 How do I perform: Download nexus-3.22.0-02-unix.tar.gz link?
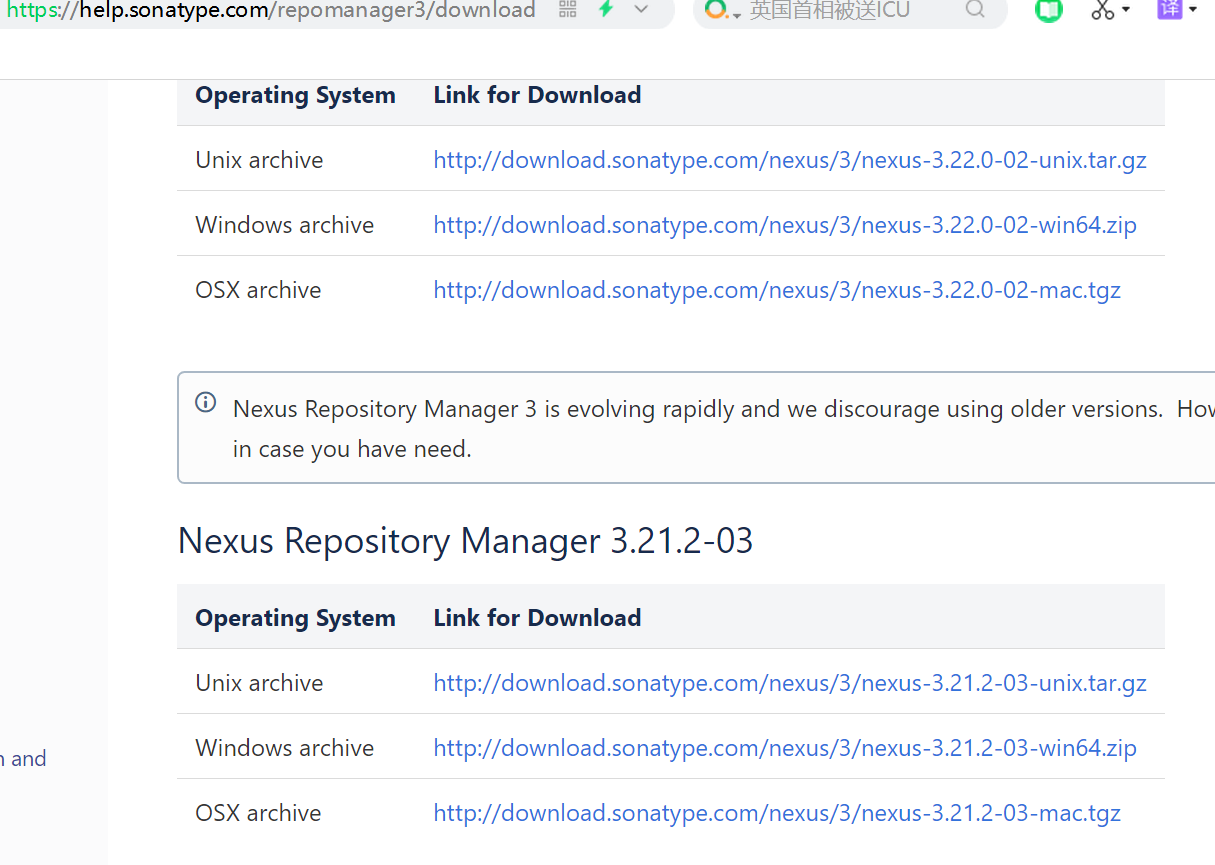(x=790, y=160)
